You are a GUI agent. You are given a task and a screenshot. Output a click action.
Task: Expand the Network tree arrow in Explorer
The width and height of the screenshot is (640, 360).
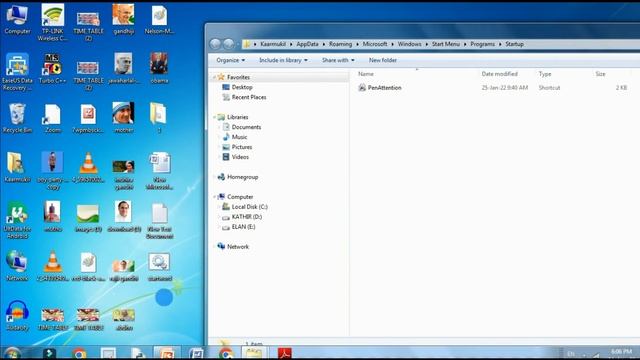click(214, 247)
